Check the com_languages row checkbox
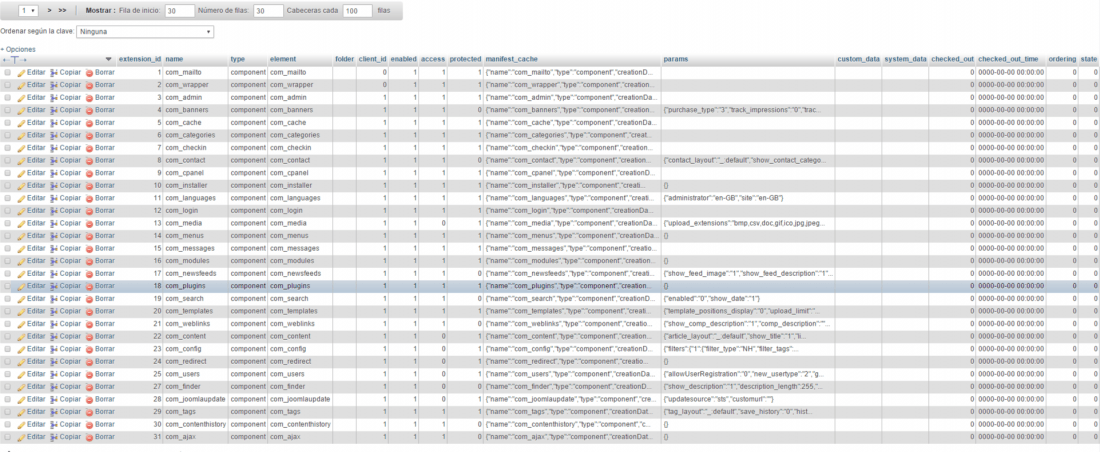The height and width of the screenshot is (452, 1100). pyautogui.click(x=8, y=199)
